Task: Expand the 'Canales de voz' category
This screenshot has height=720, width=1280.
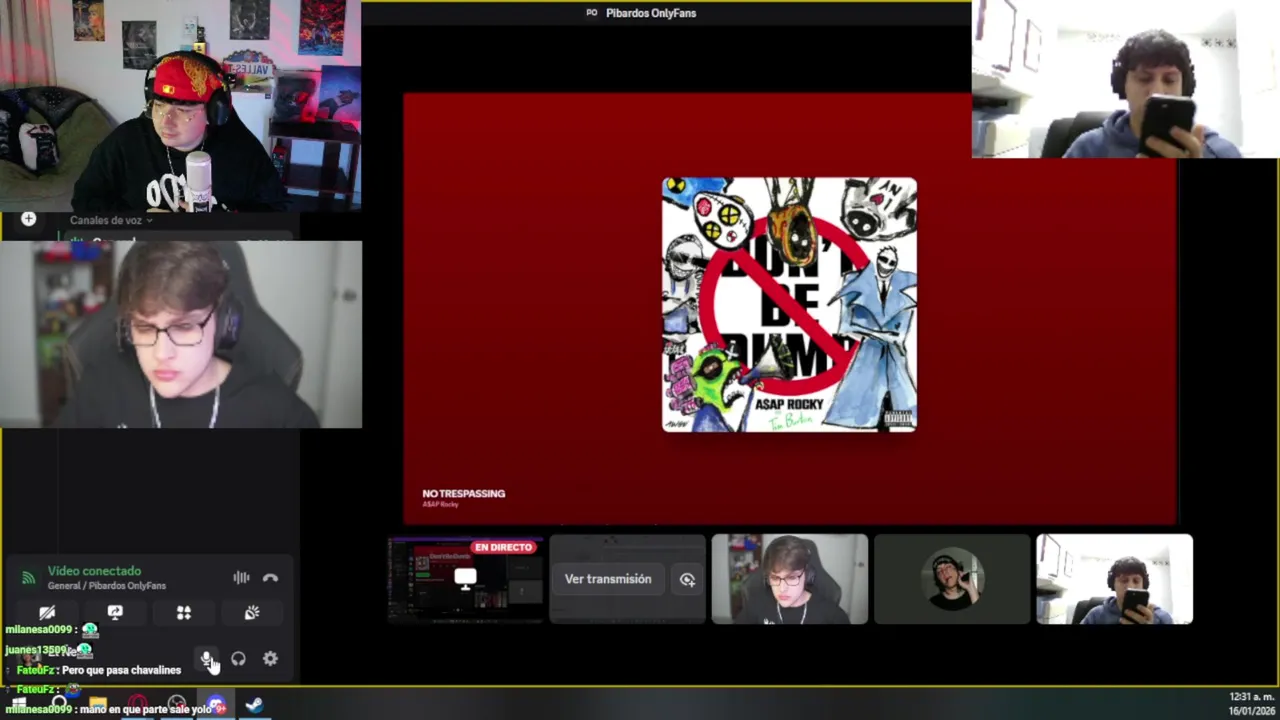Action: pyautogui.click(x=110, y=220)
